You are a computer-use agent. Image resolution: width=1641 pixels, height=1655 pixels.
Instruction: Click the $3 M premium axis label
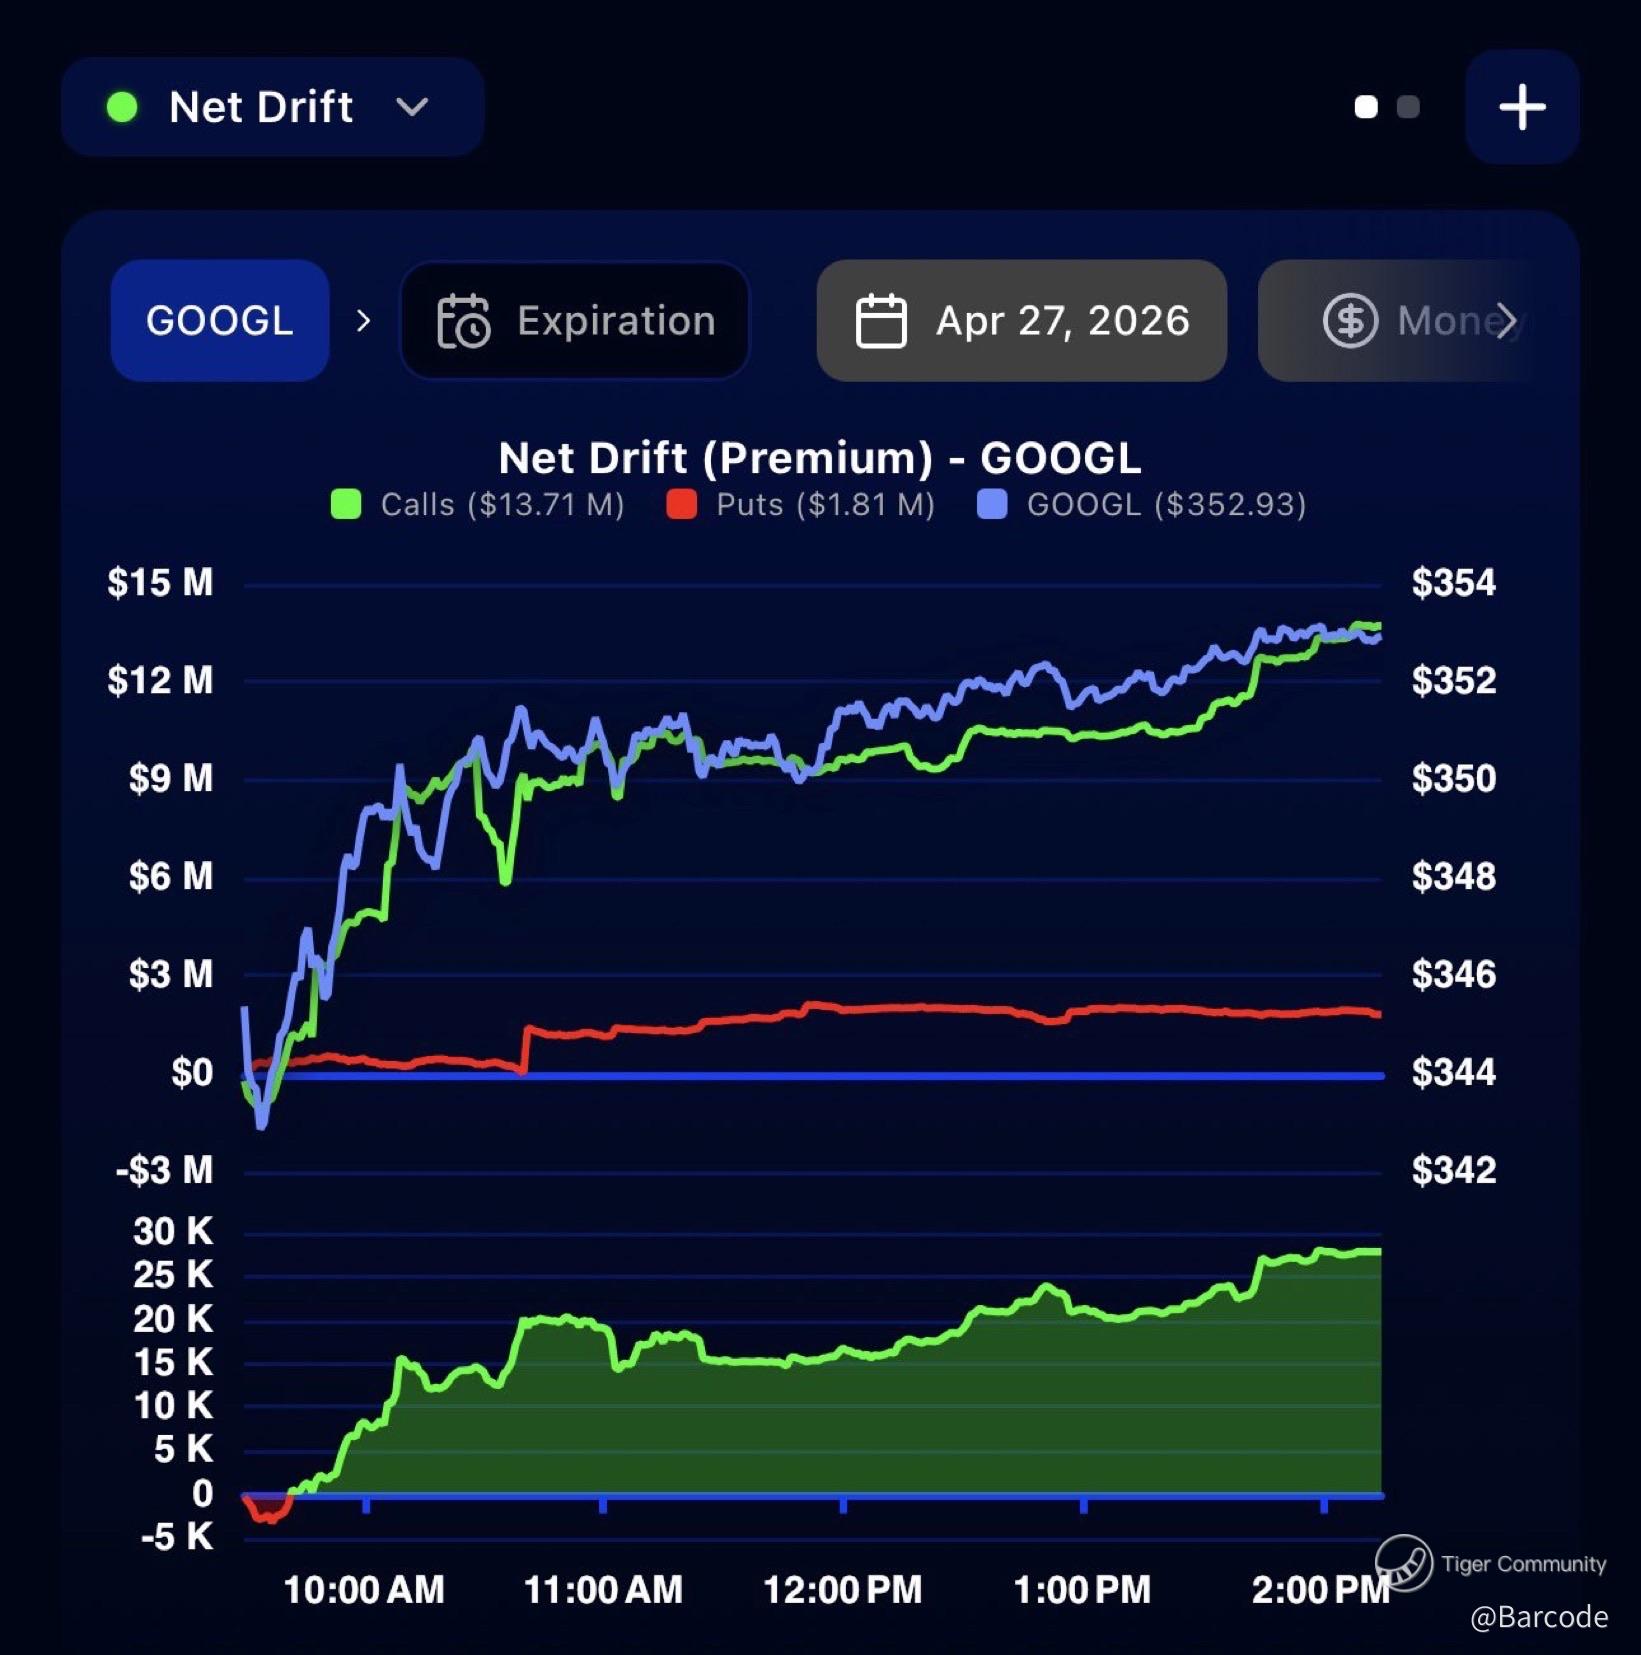tap(171, 974)
